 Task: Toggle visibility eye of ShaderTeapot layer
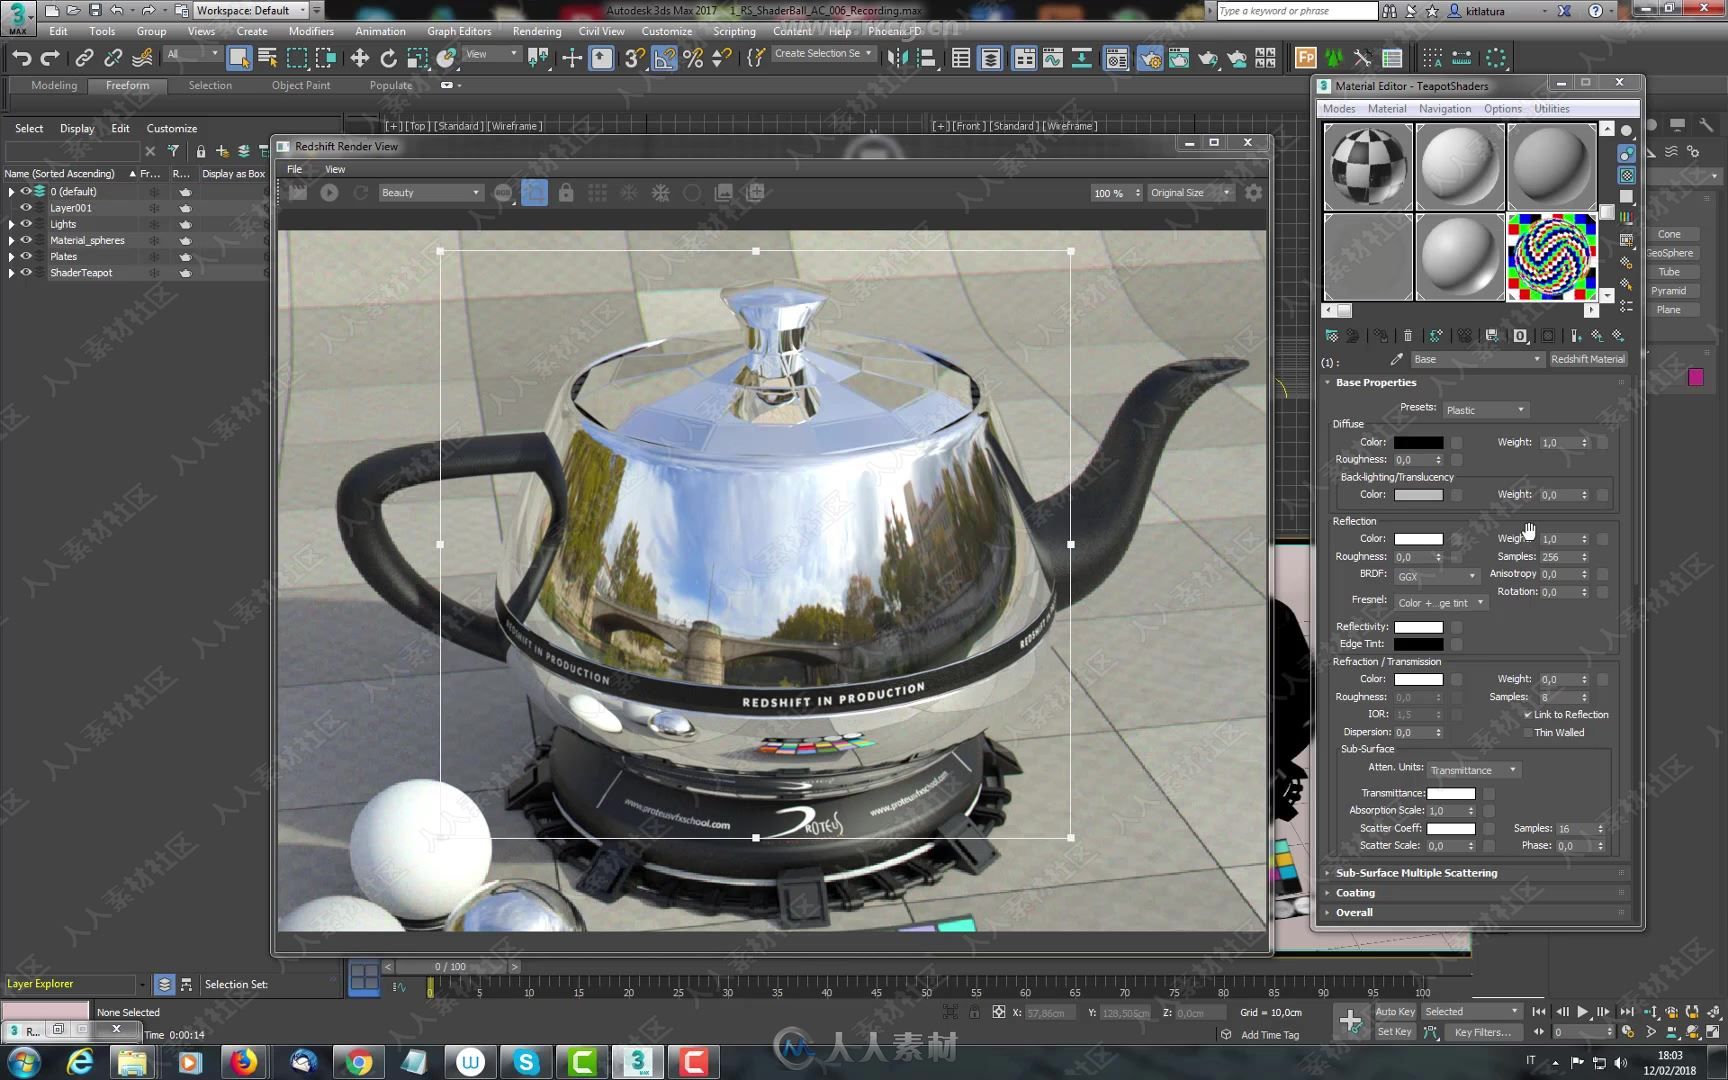27,272
